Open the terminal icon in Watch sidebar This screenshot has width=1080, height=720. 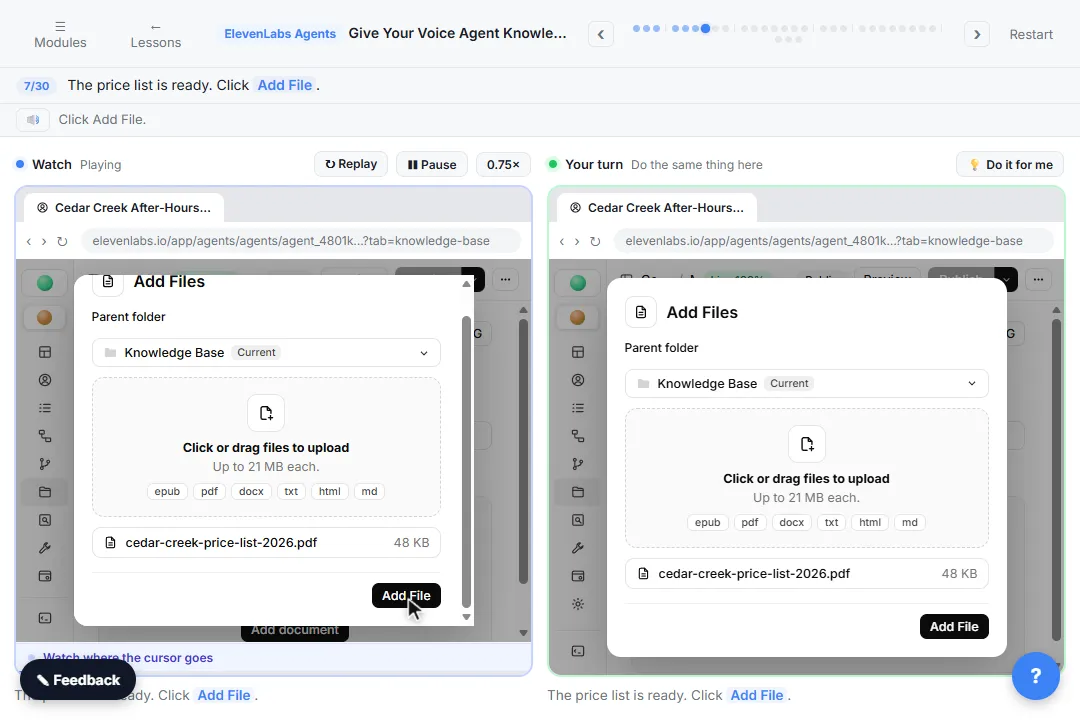click(45, 618)
